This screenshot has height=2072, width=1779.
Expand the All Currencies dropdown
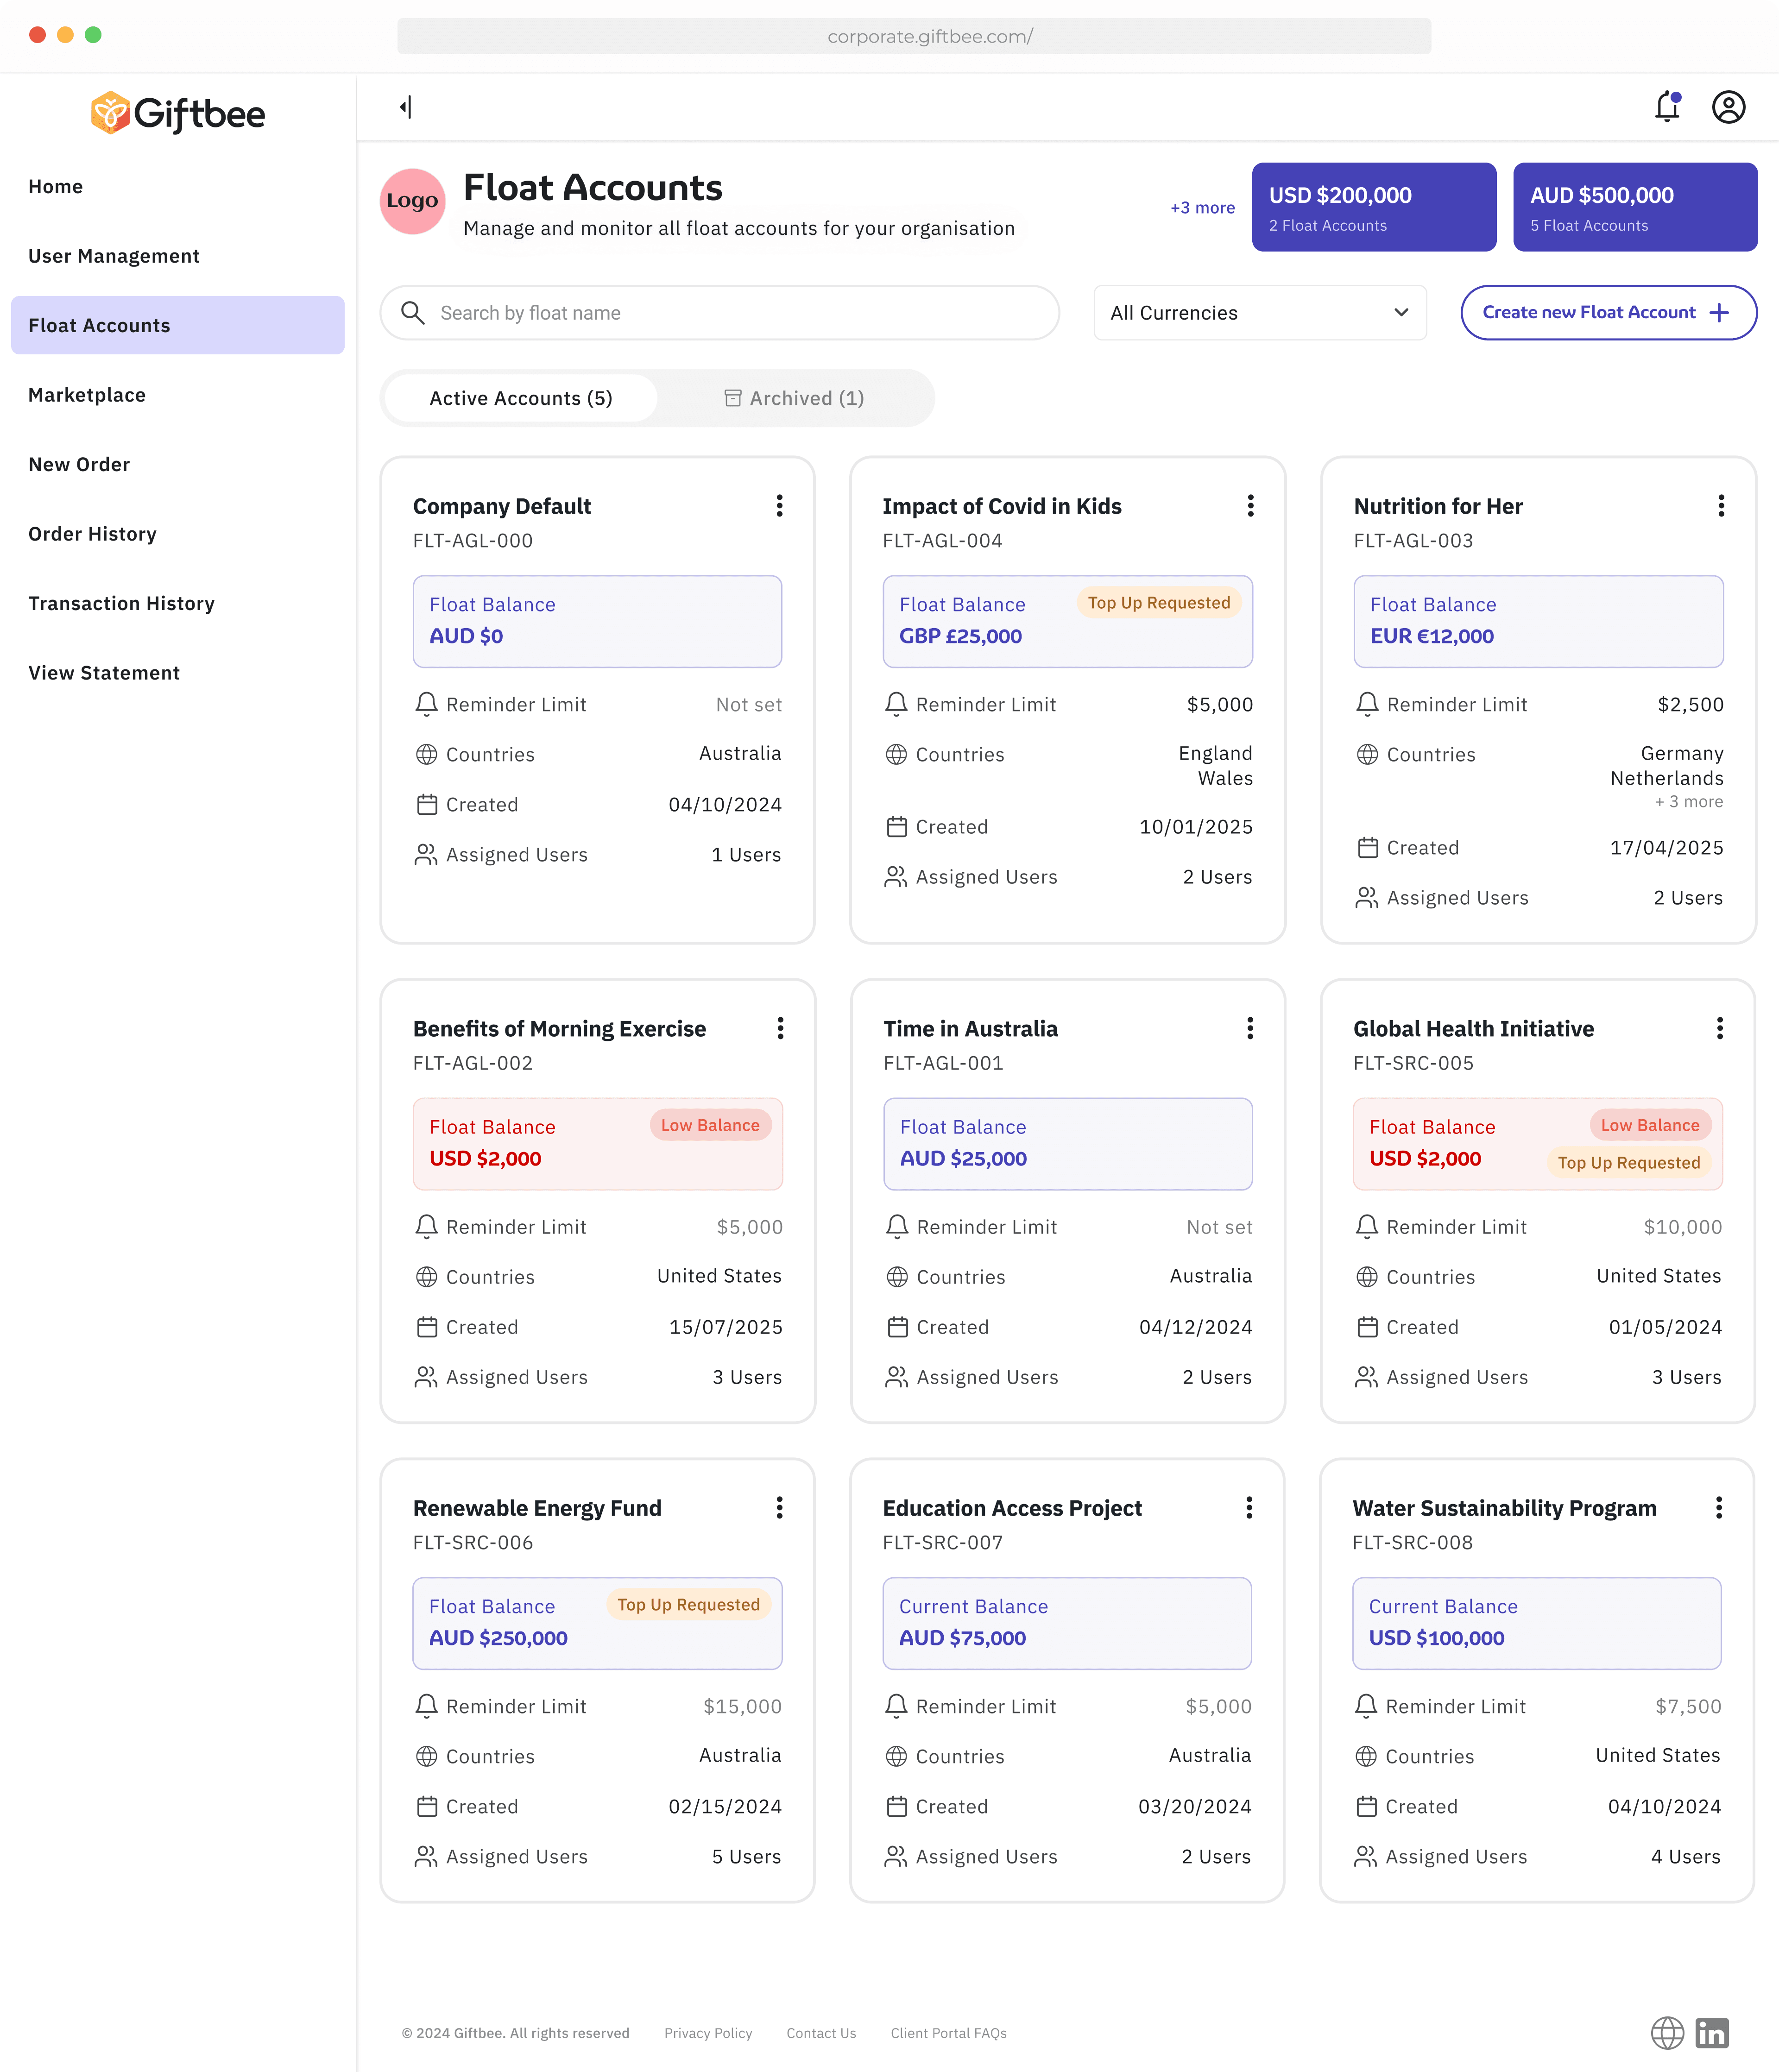click(x=1260, y=313)
